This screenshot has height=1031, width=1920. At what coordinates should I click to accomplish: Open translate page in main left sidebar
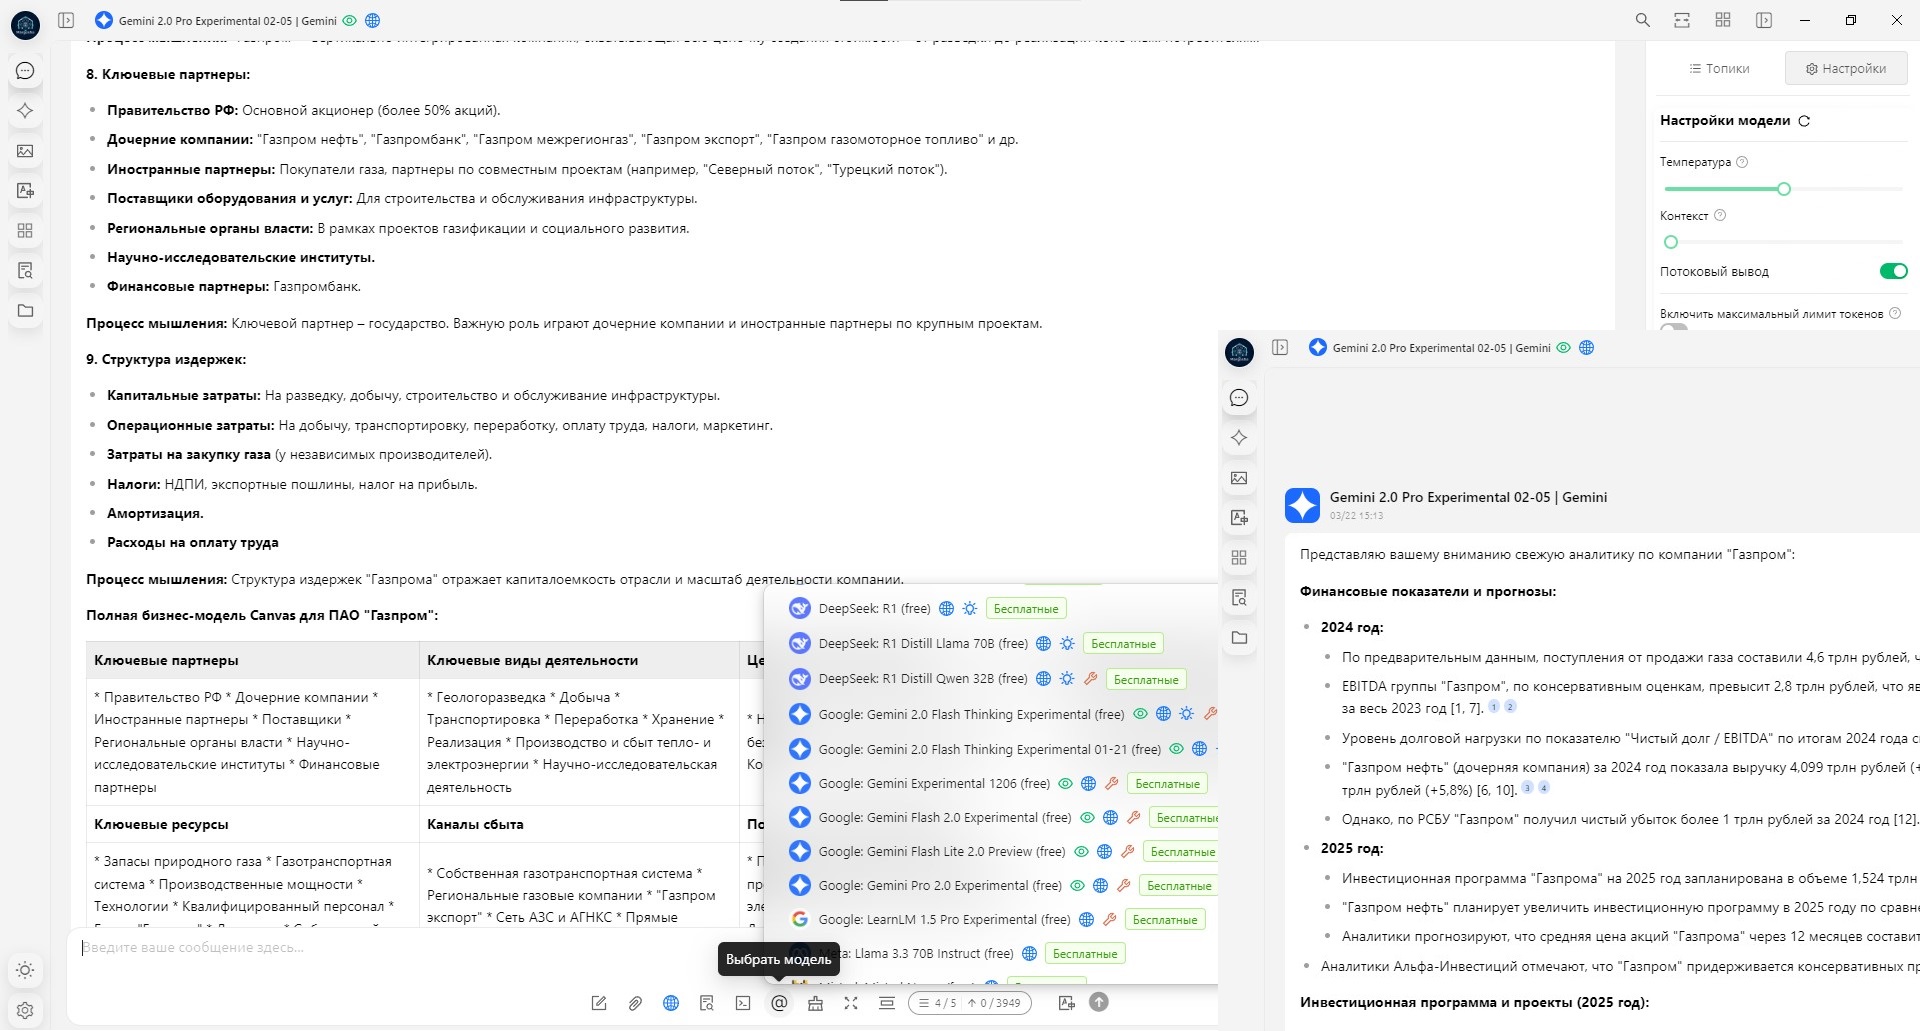click(26, 191)
